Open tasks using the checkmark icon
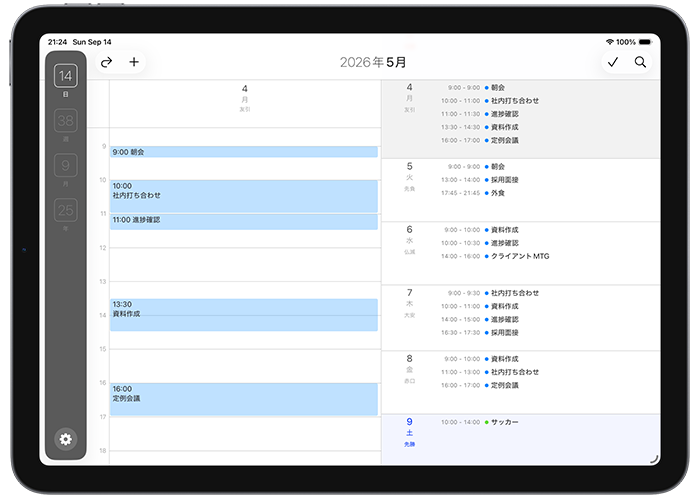 click(613, 62)
